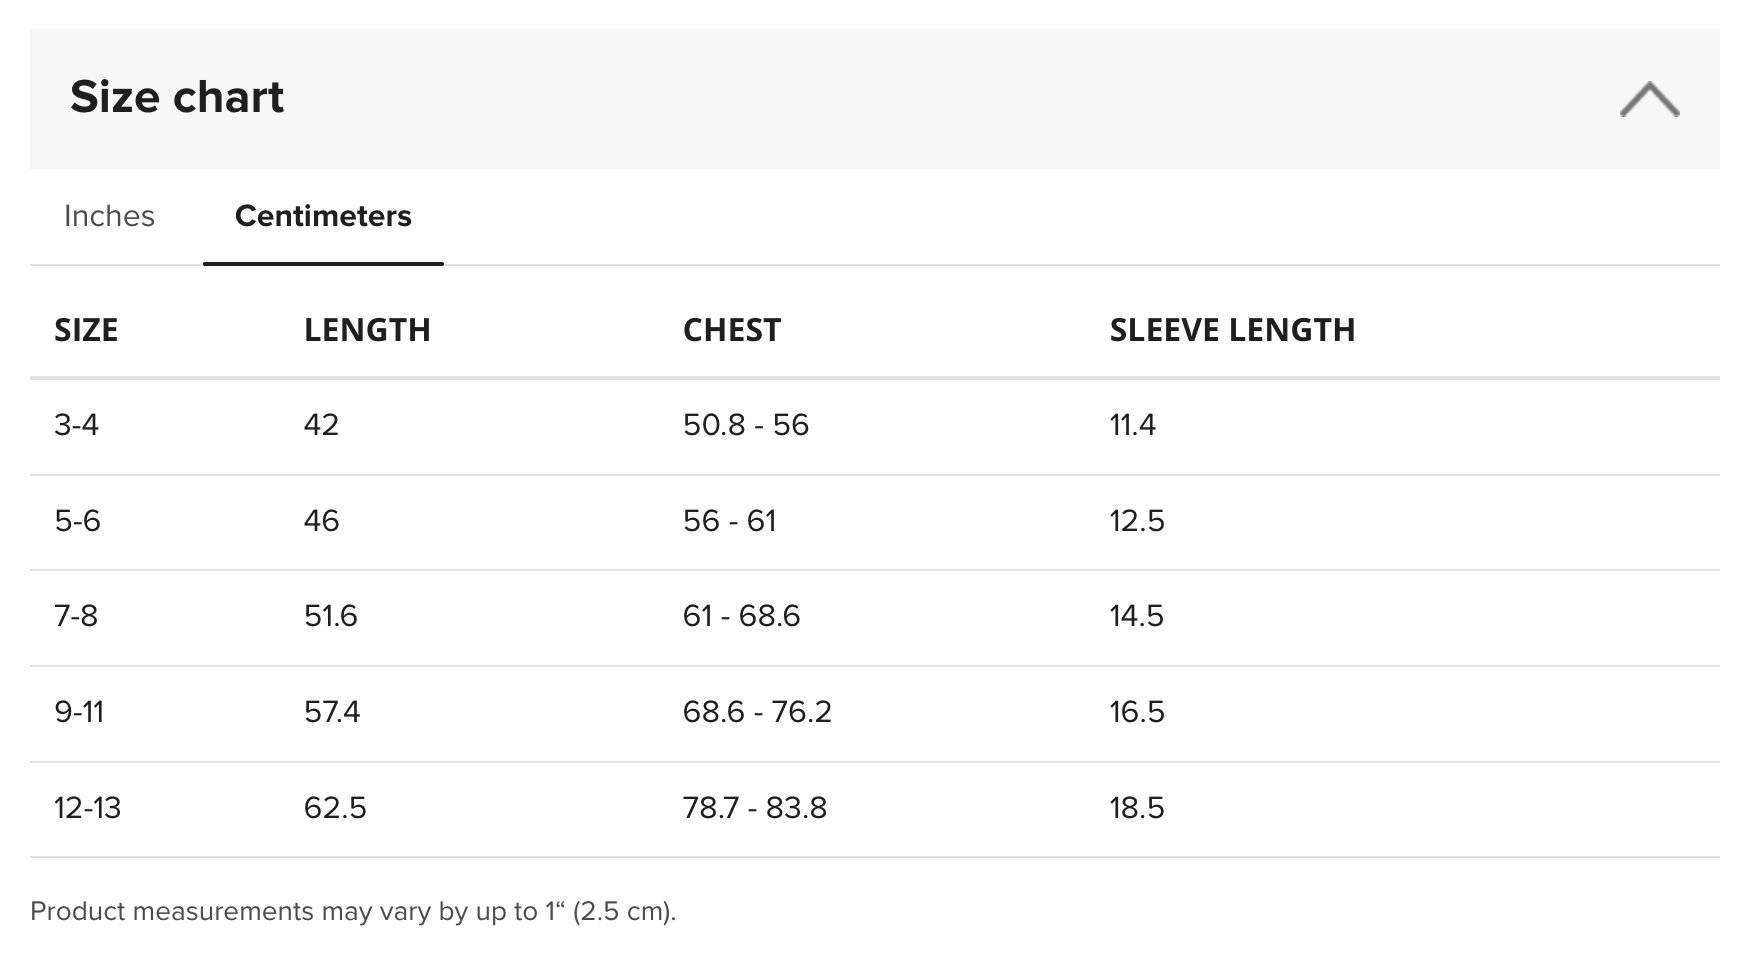Click the 12.5 sleeve length value
Screen dimensions: 1742x972
[x=1137, y=521]
